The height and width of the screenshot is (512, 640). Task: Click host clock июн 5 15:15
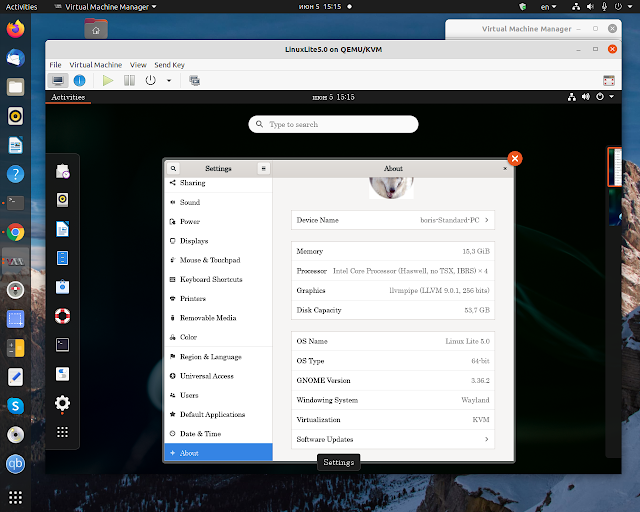(320, 7)
